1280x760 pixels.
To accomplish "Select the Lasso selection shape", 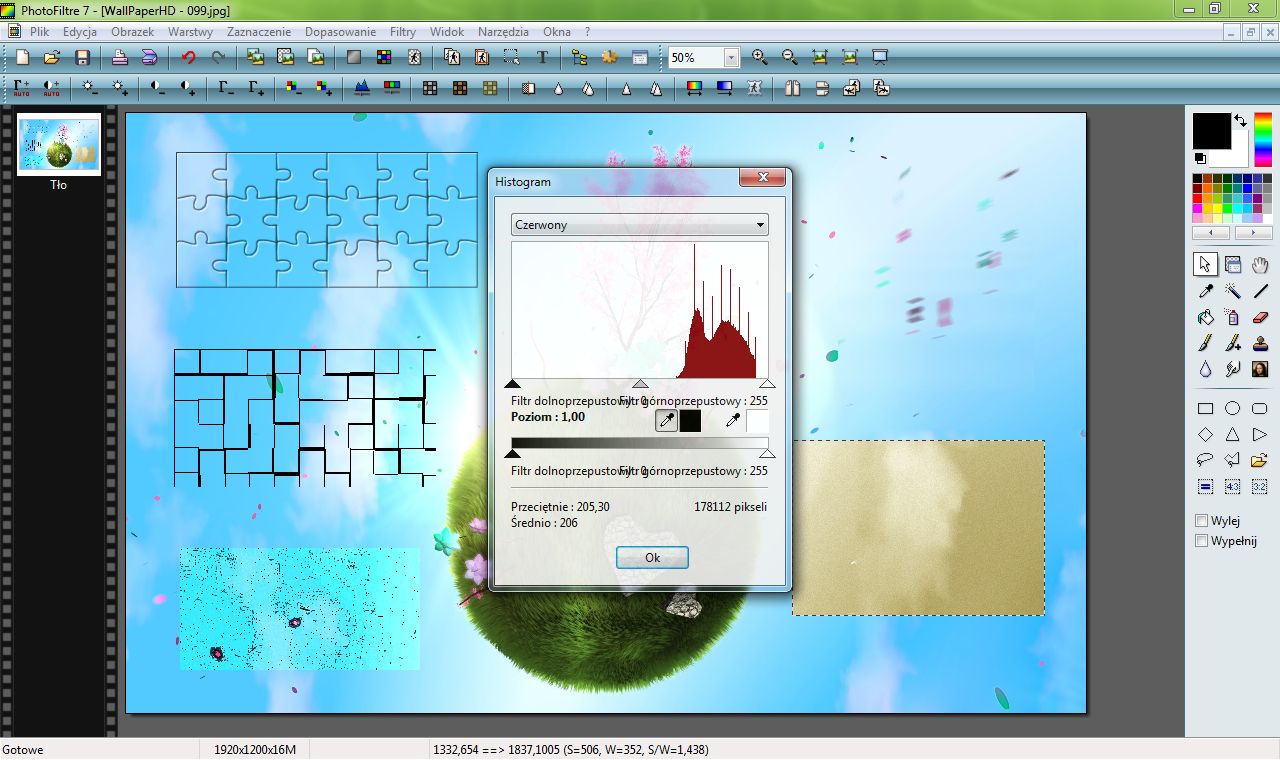I will click(1206, 461).
